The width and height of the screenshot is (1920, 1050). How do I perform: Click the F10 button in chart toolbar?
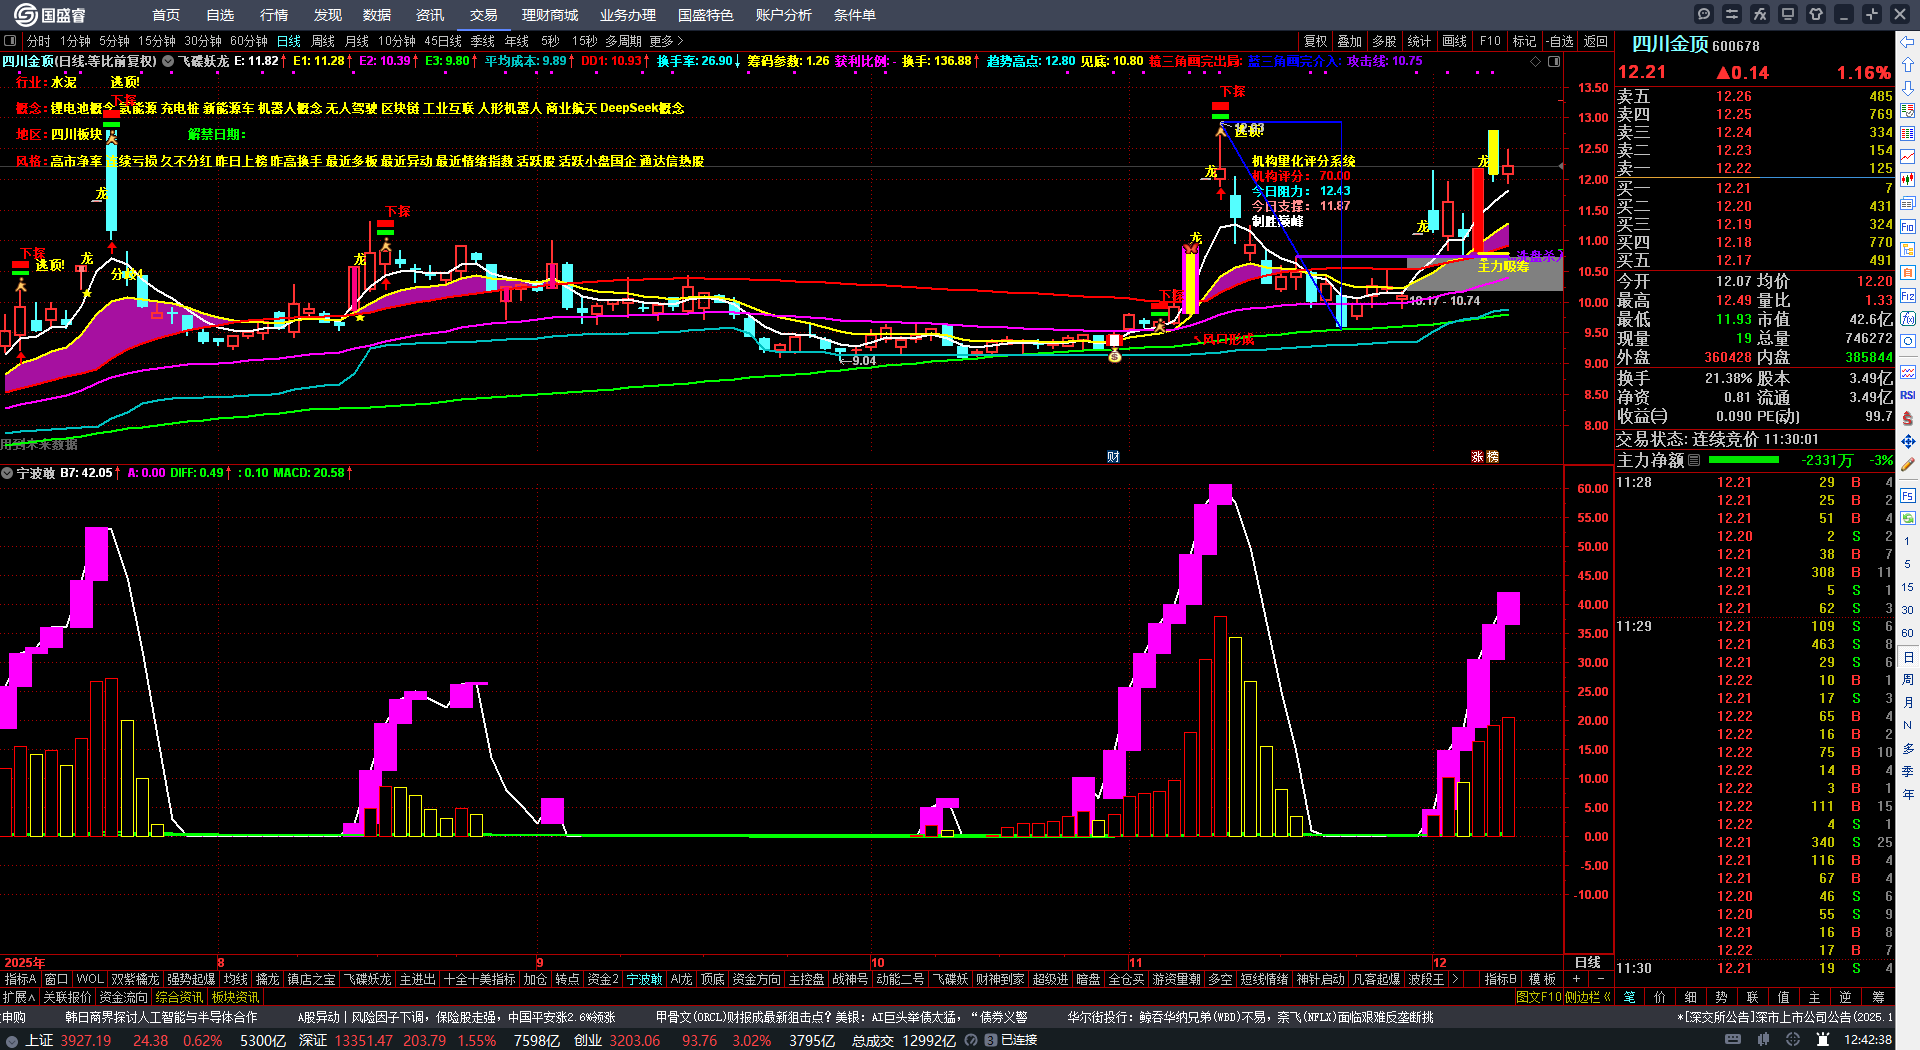coord(1490,41)
